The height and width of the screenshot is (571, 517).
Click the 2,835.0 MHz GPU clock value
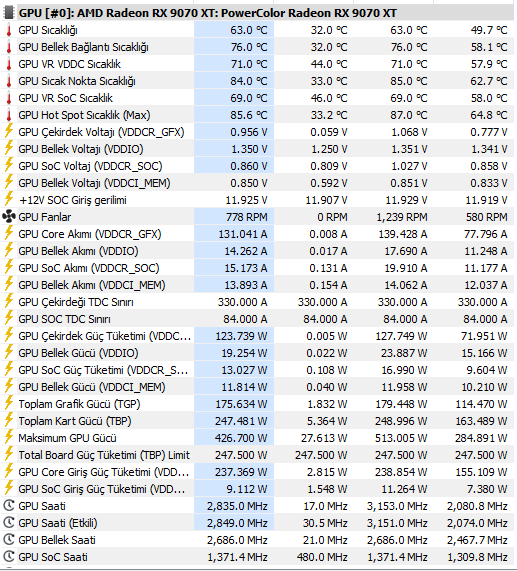coord(237,506)
